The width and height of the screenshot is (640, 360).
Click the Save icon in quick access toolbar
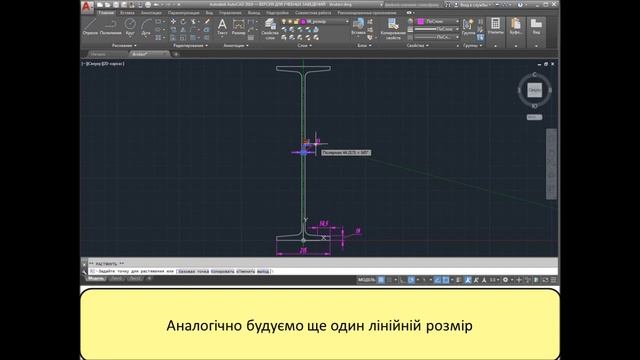coord(116,5)
